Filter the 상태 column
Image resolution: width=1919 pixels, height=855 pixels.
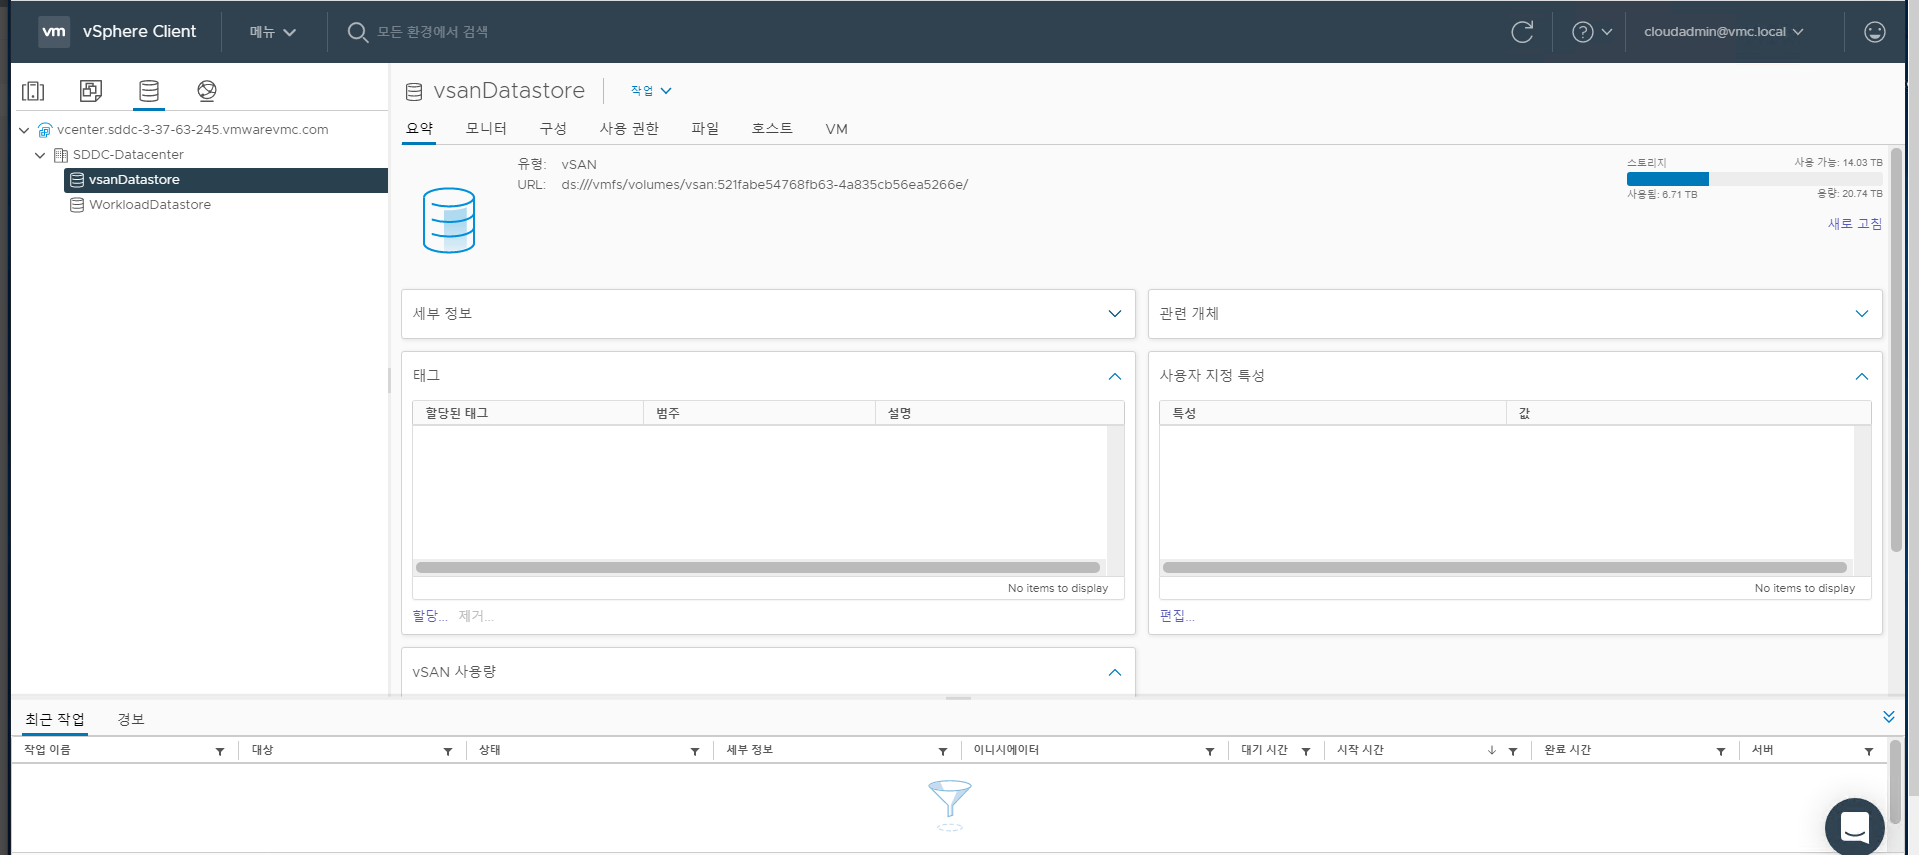pyautogui.click(x=695, y=751)
